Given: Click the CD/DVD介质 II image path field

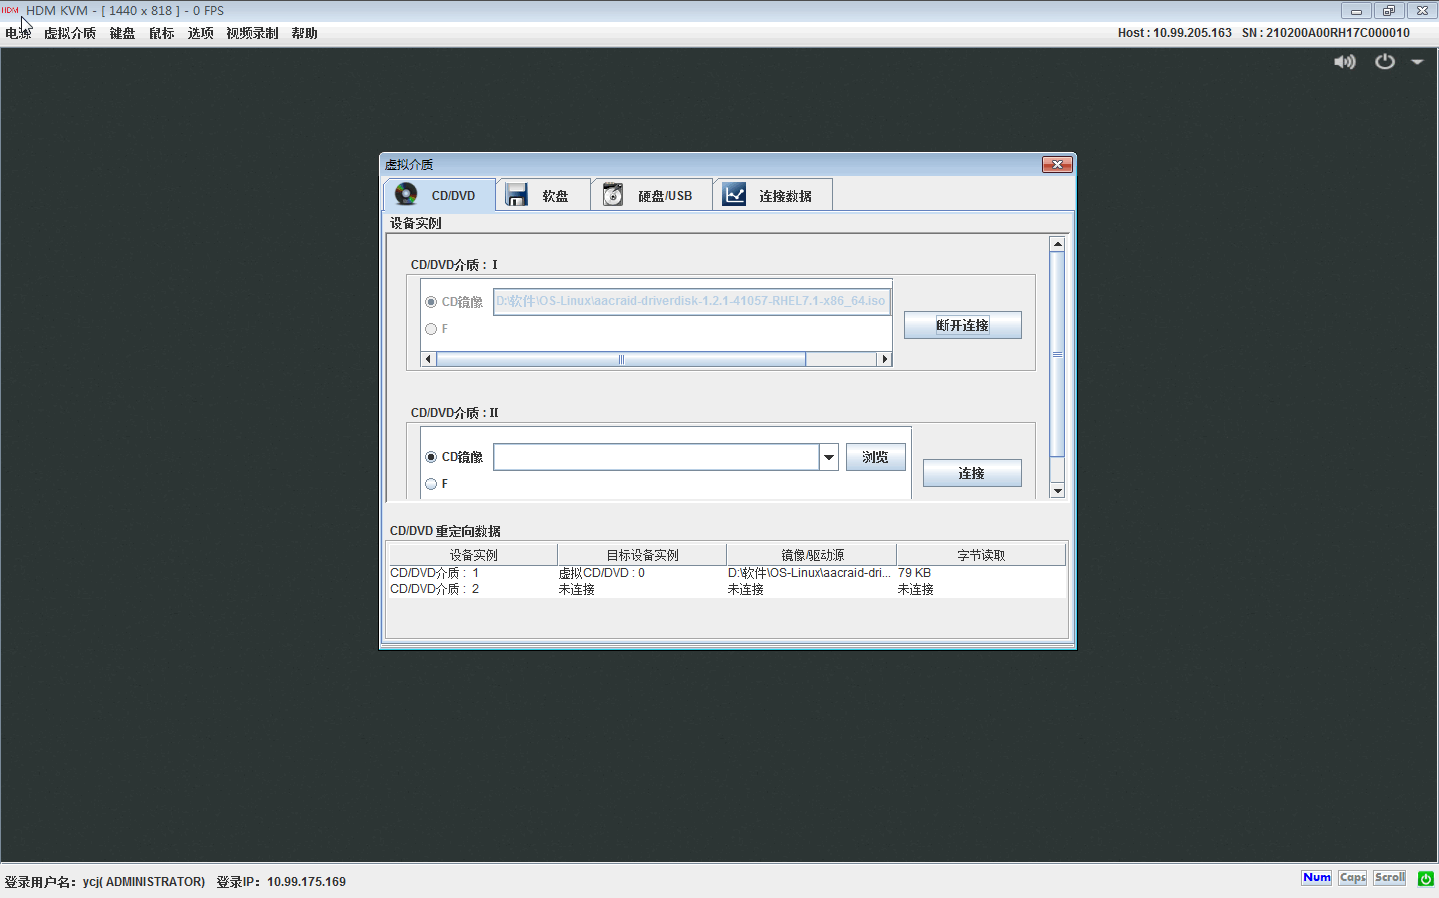Looking at the screenshot, I should 656,457.
